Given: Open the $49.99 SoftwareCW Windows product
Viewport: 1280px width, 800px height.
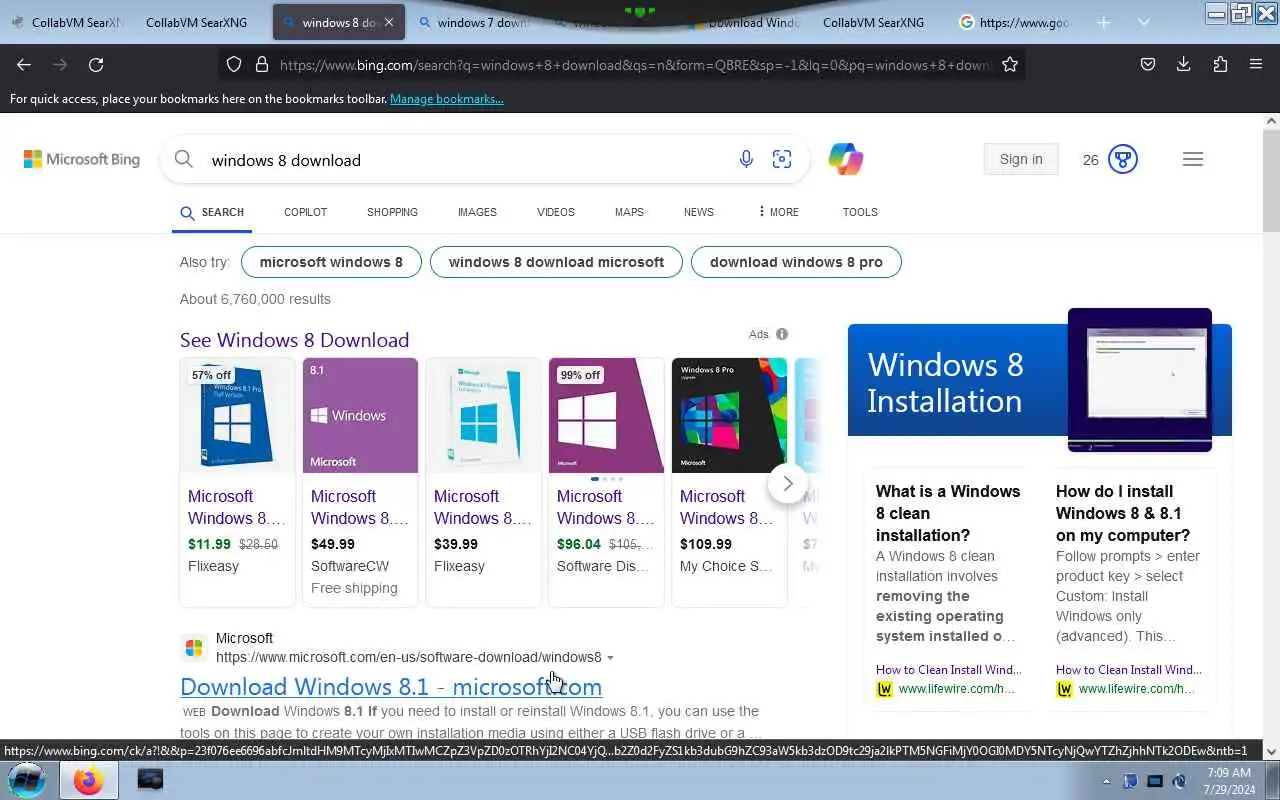Looking at the screenshot, I should (x=360, y=482).
